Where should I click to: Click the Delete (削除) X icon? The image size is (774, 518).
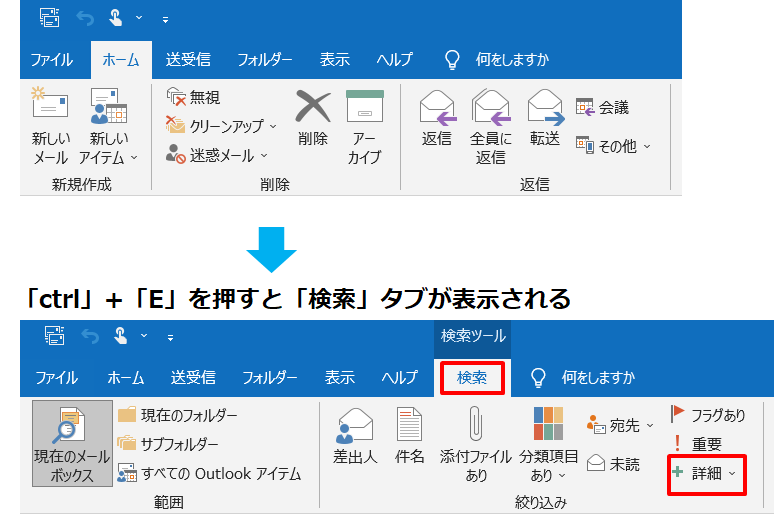(313, 106)
